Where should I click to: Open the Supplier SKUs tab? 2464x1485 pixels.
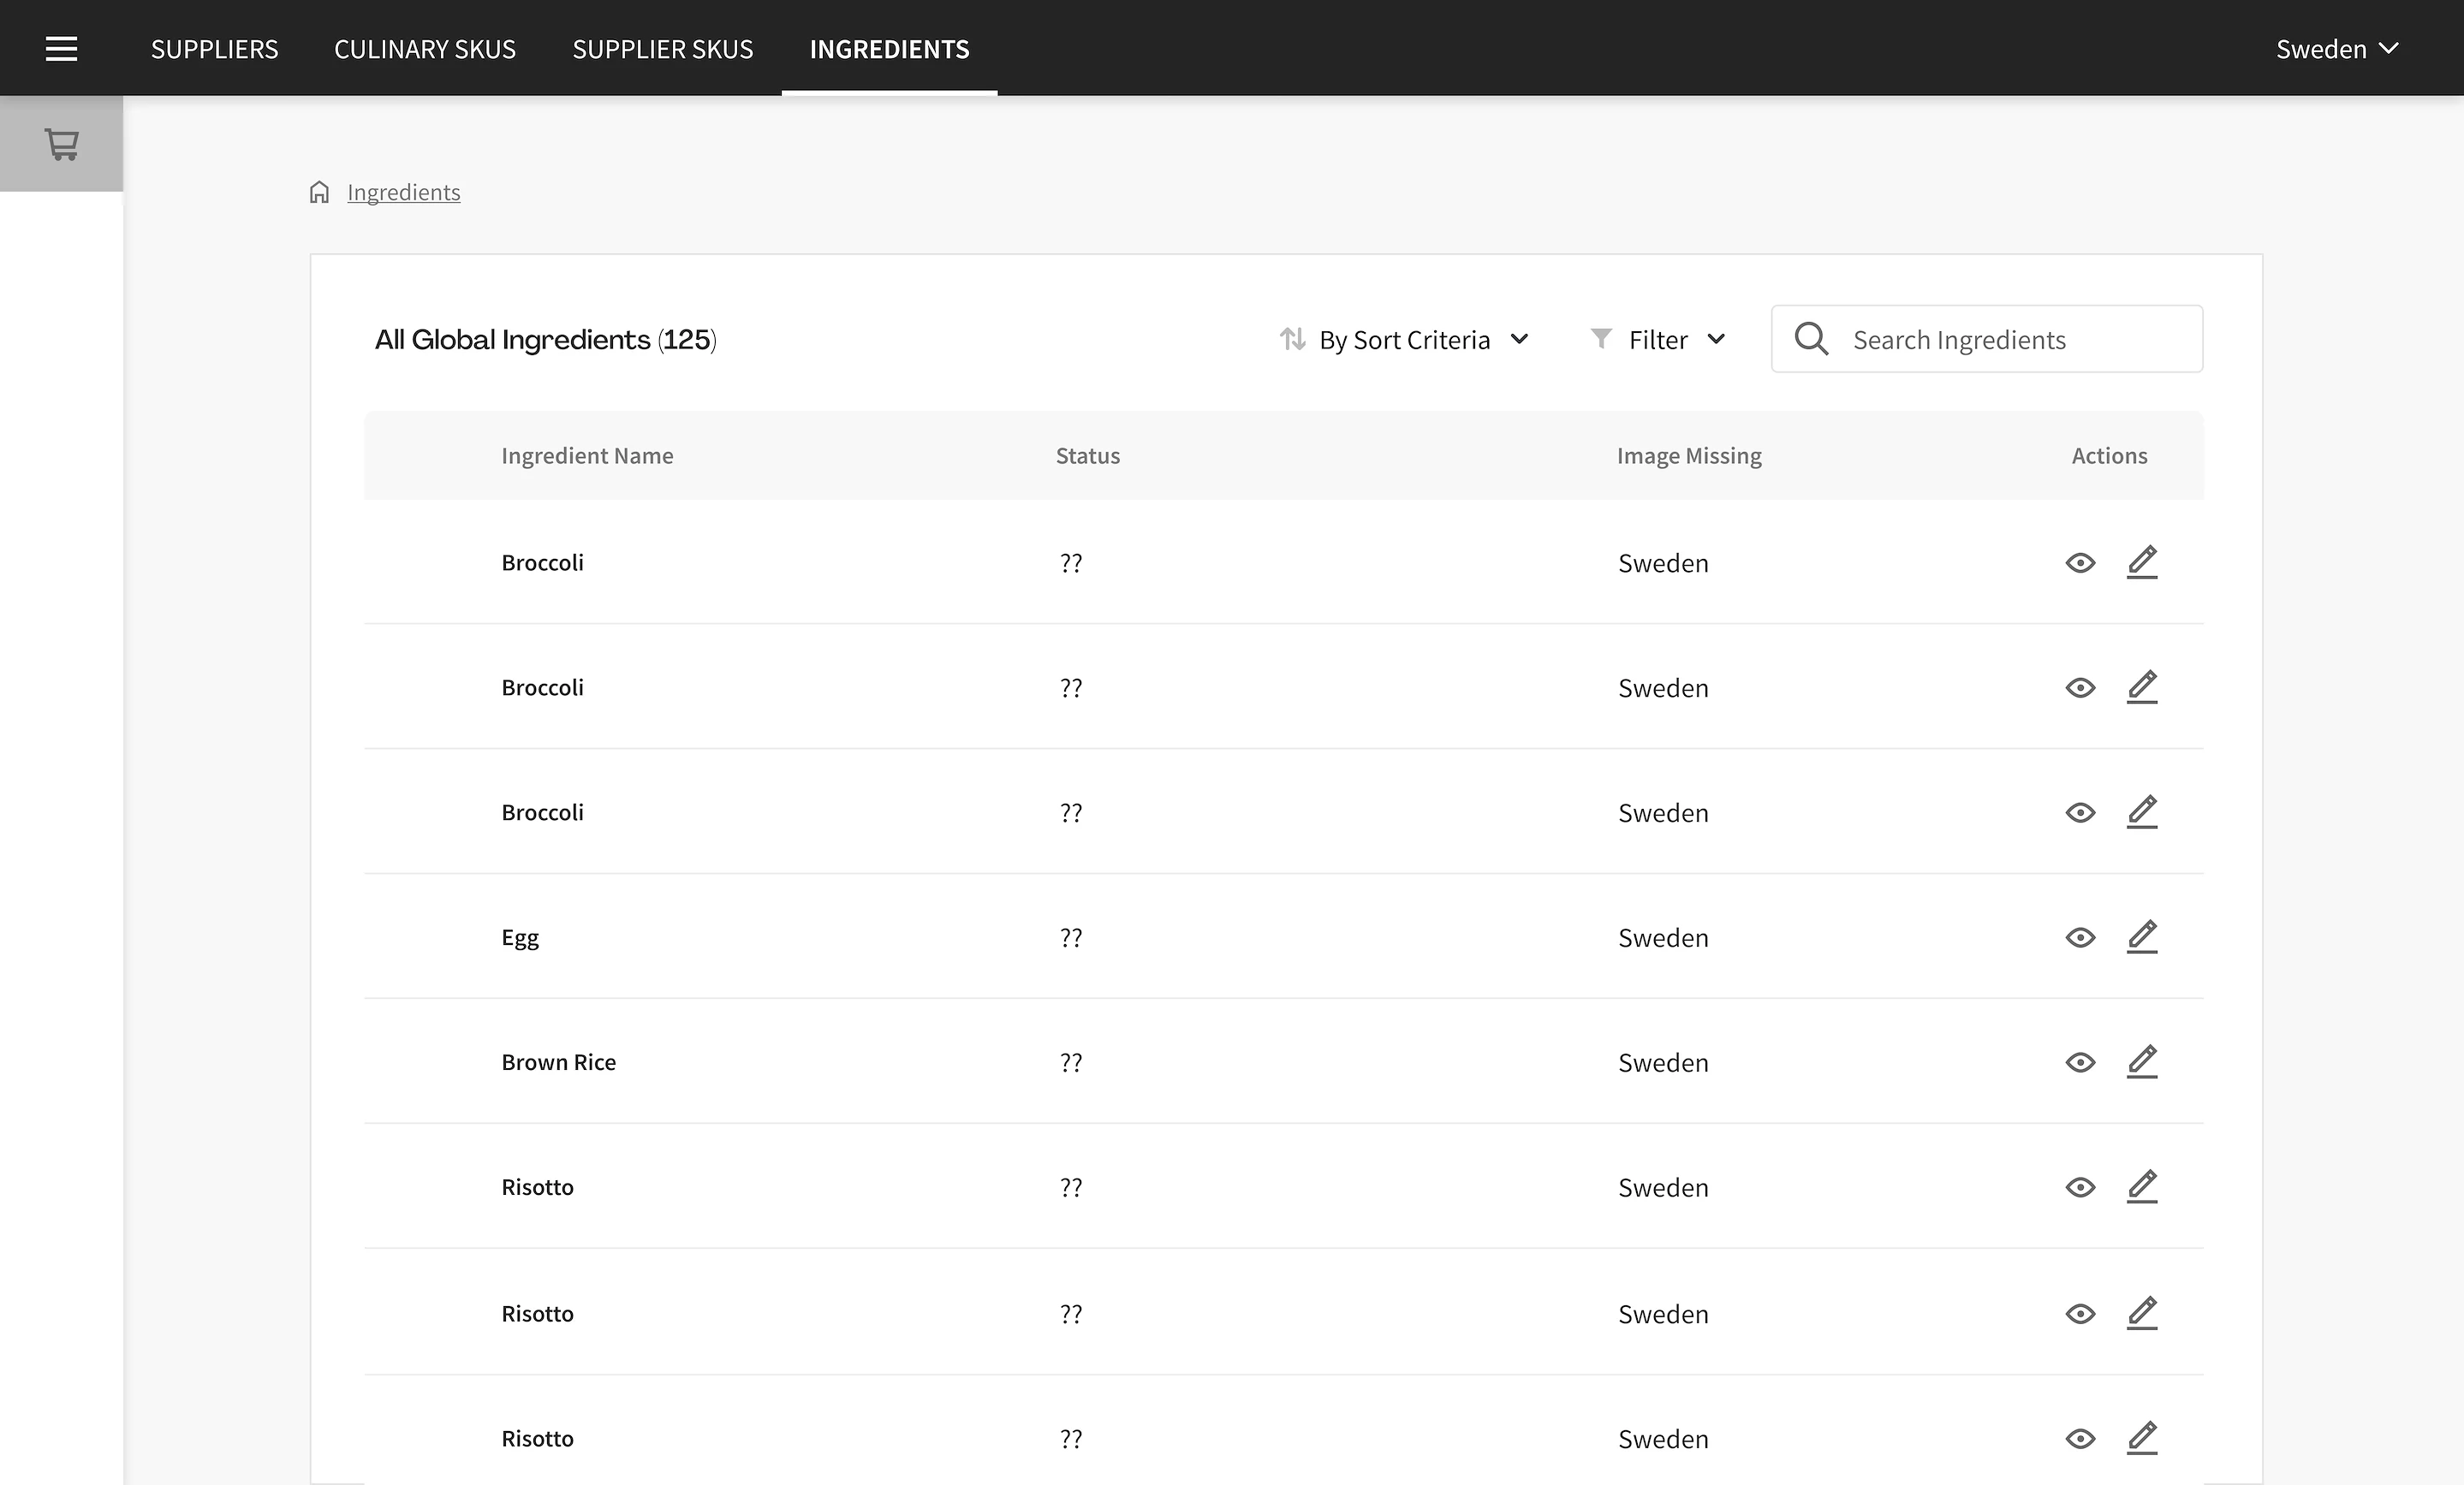point(662,49)
